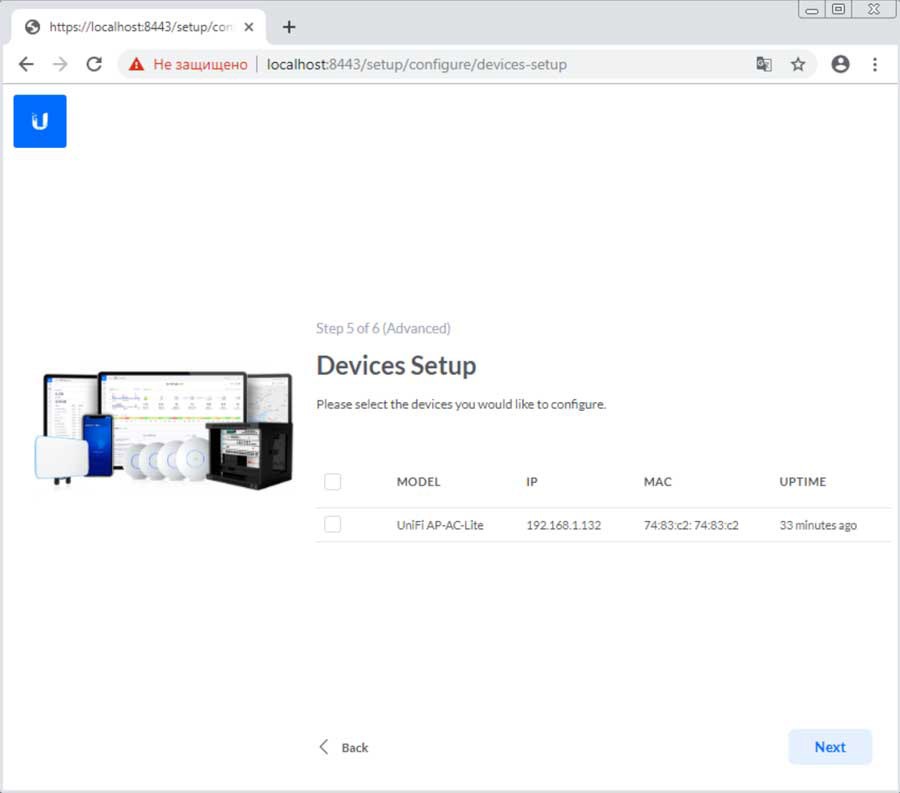
Task: Click the UniFi devices product image
Action: coord(164,430)
